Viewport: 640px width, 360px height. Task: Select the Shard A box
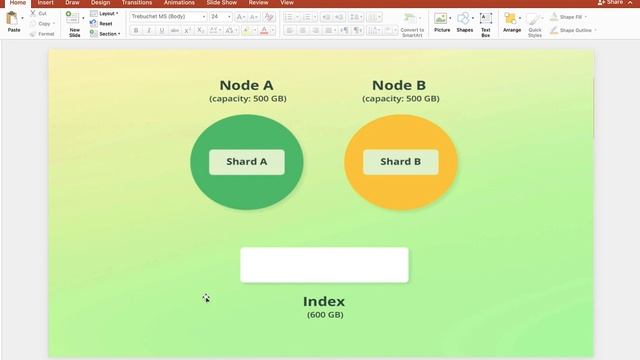point(247,162)
